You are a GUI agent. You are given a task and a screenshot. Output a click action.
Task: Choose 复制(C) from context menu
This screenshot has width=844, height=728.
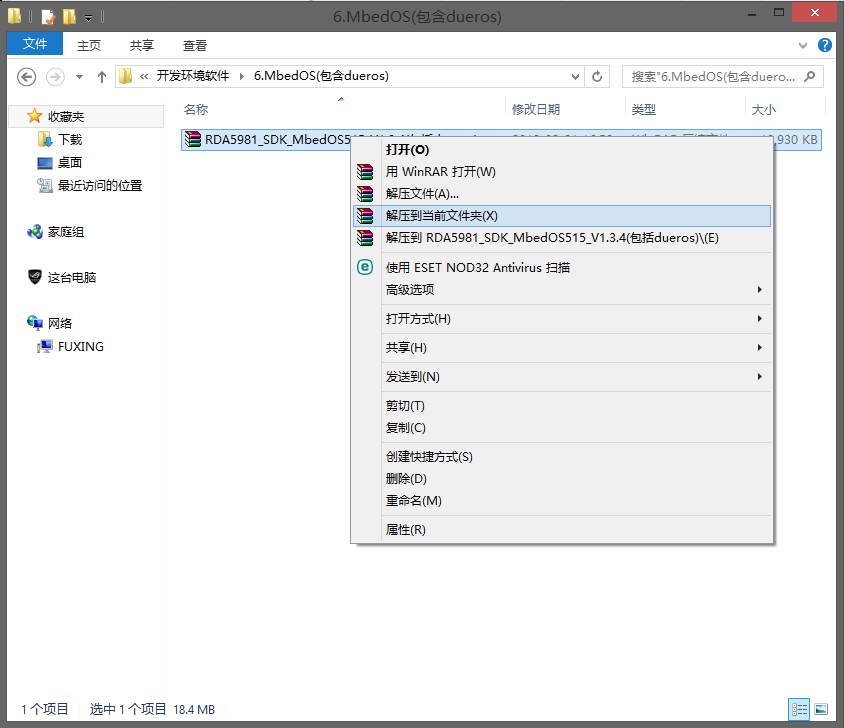pos(562,428)
